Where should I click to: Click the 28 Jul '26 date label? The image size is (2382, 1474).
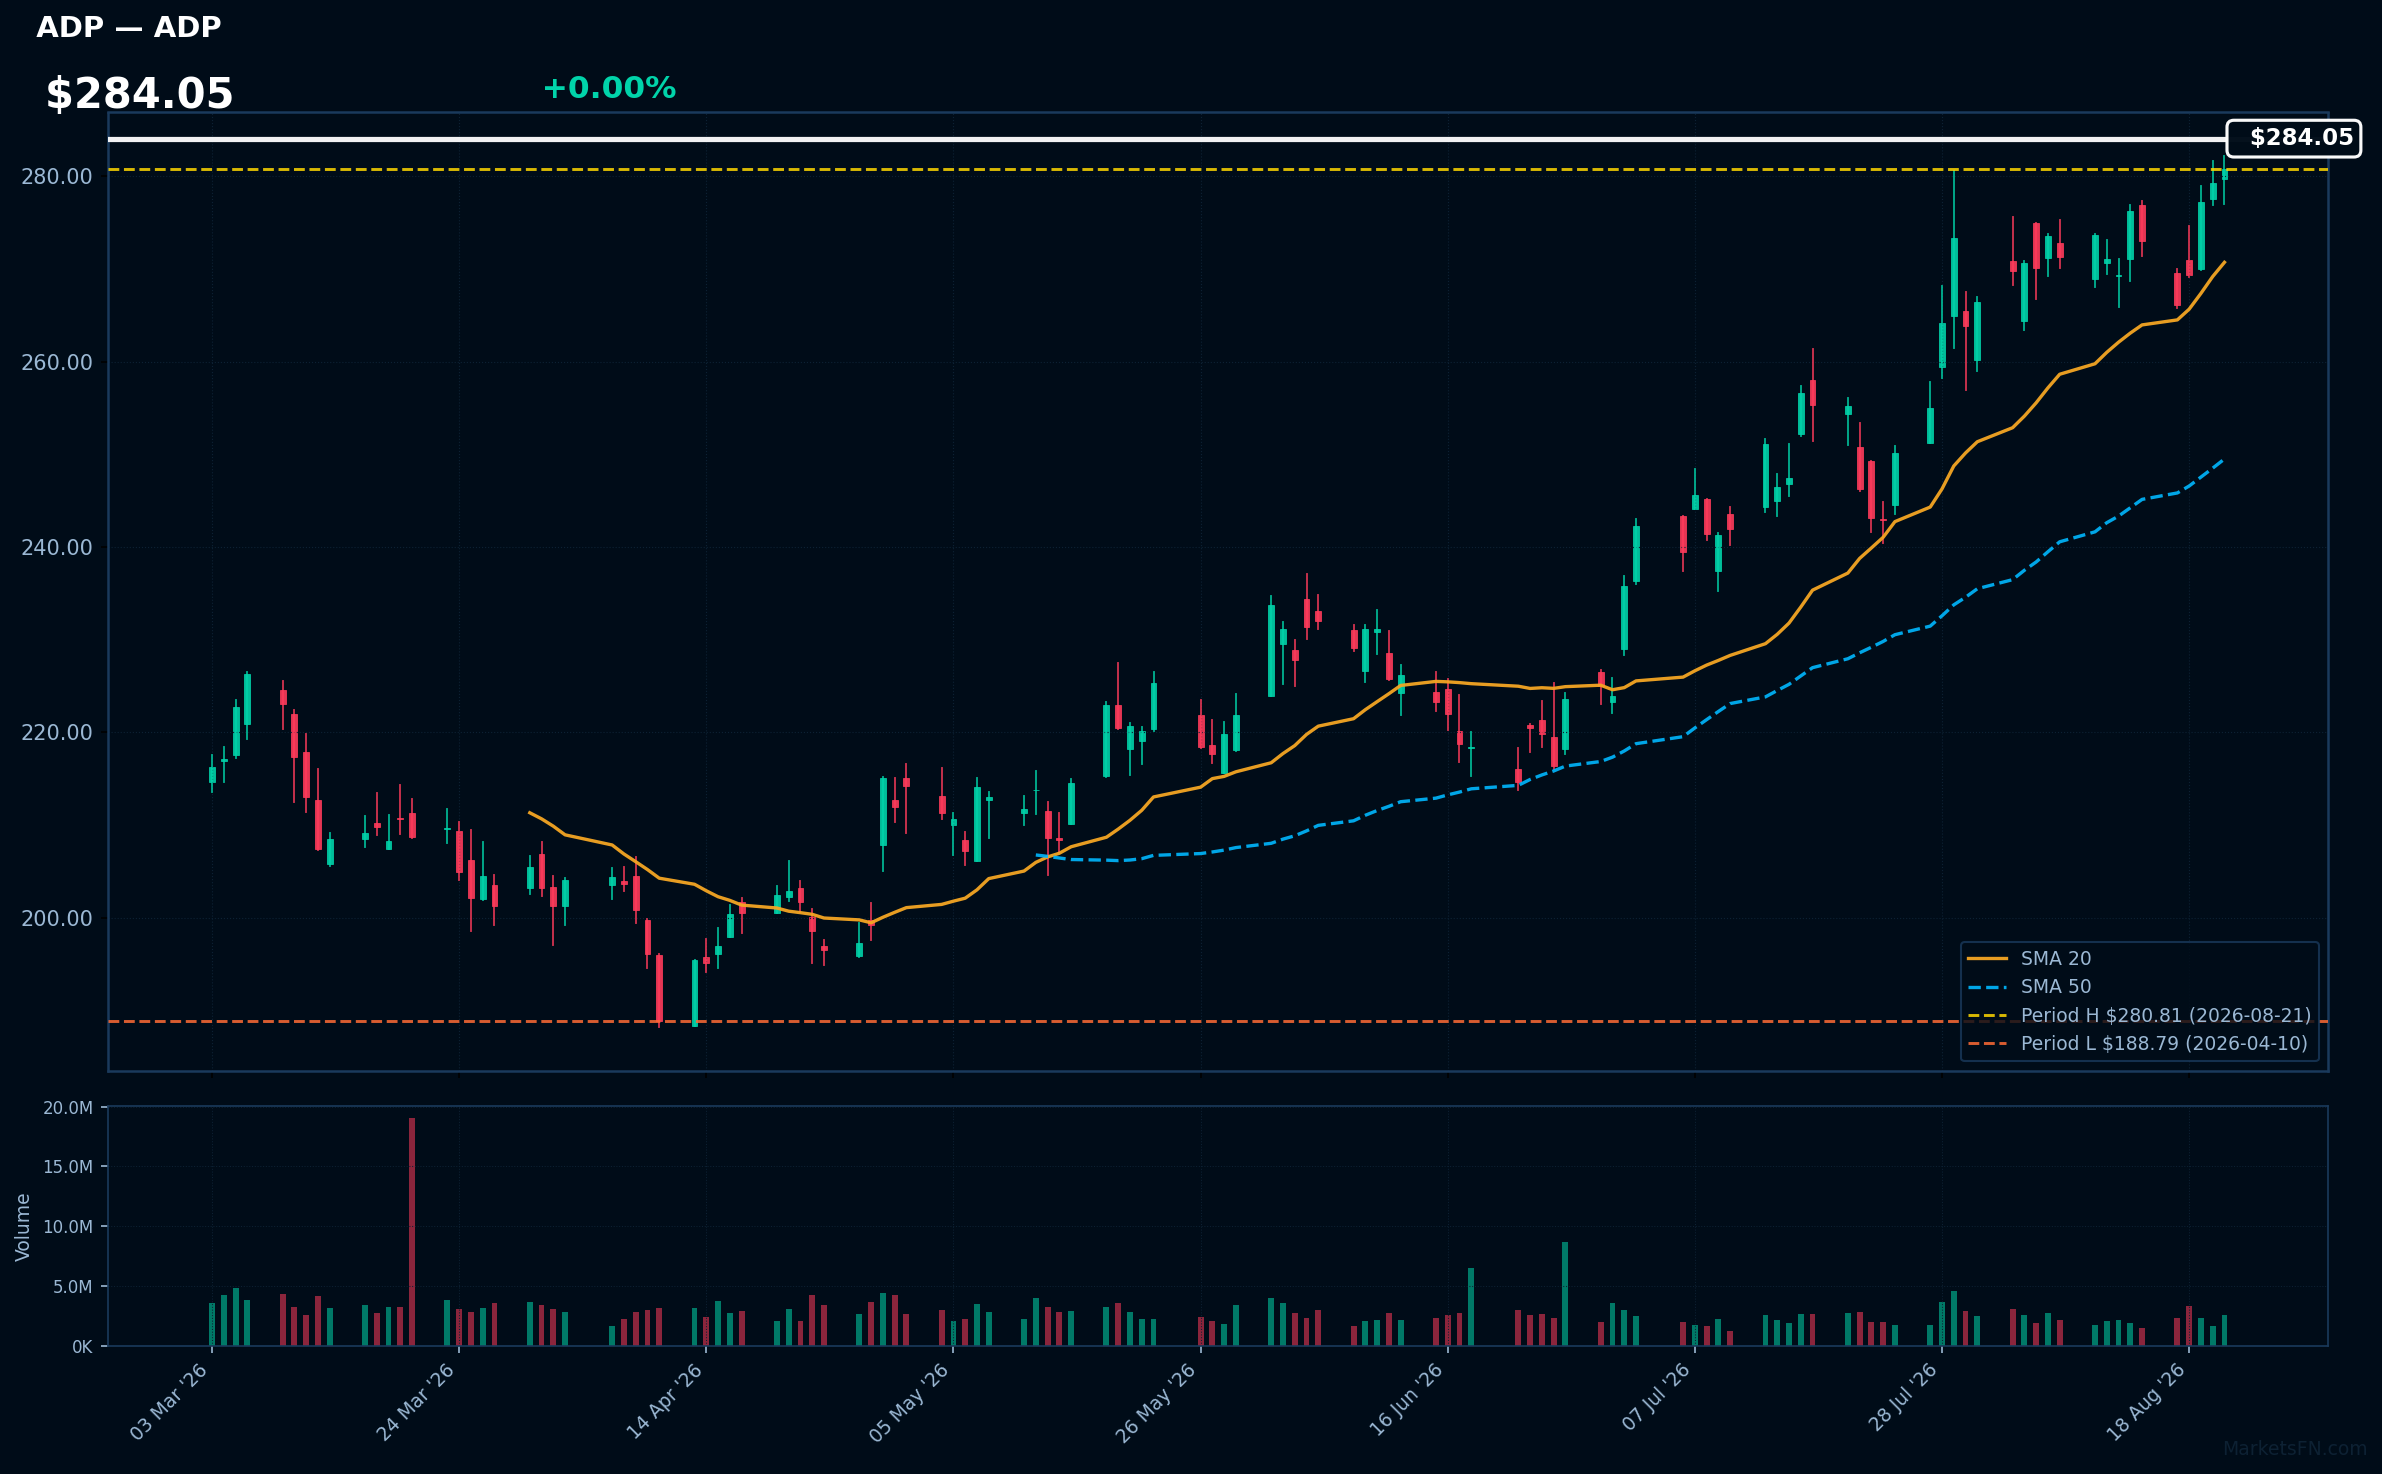1903,1398
